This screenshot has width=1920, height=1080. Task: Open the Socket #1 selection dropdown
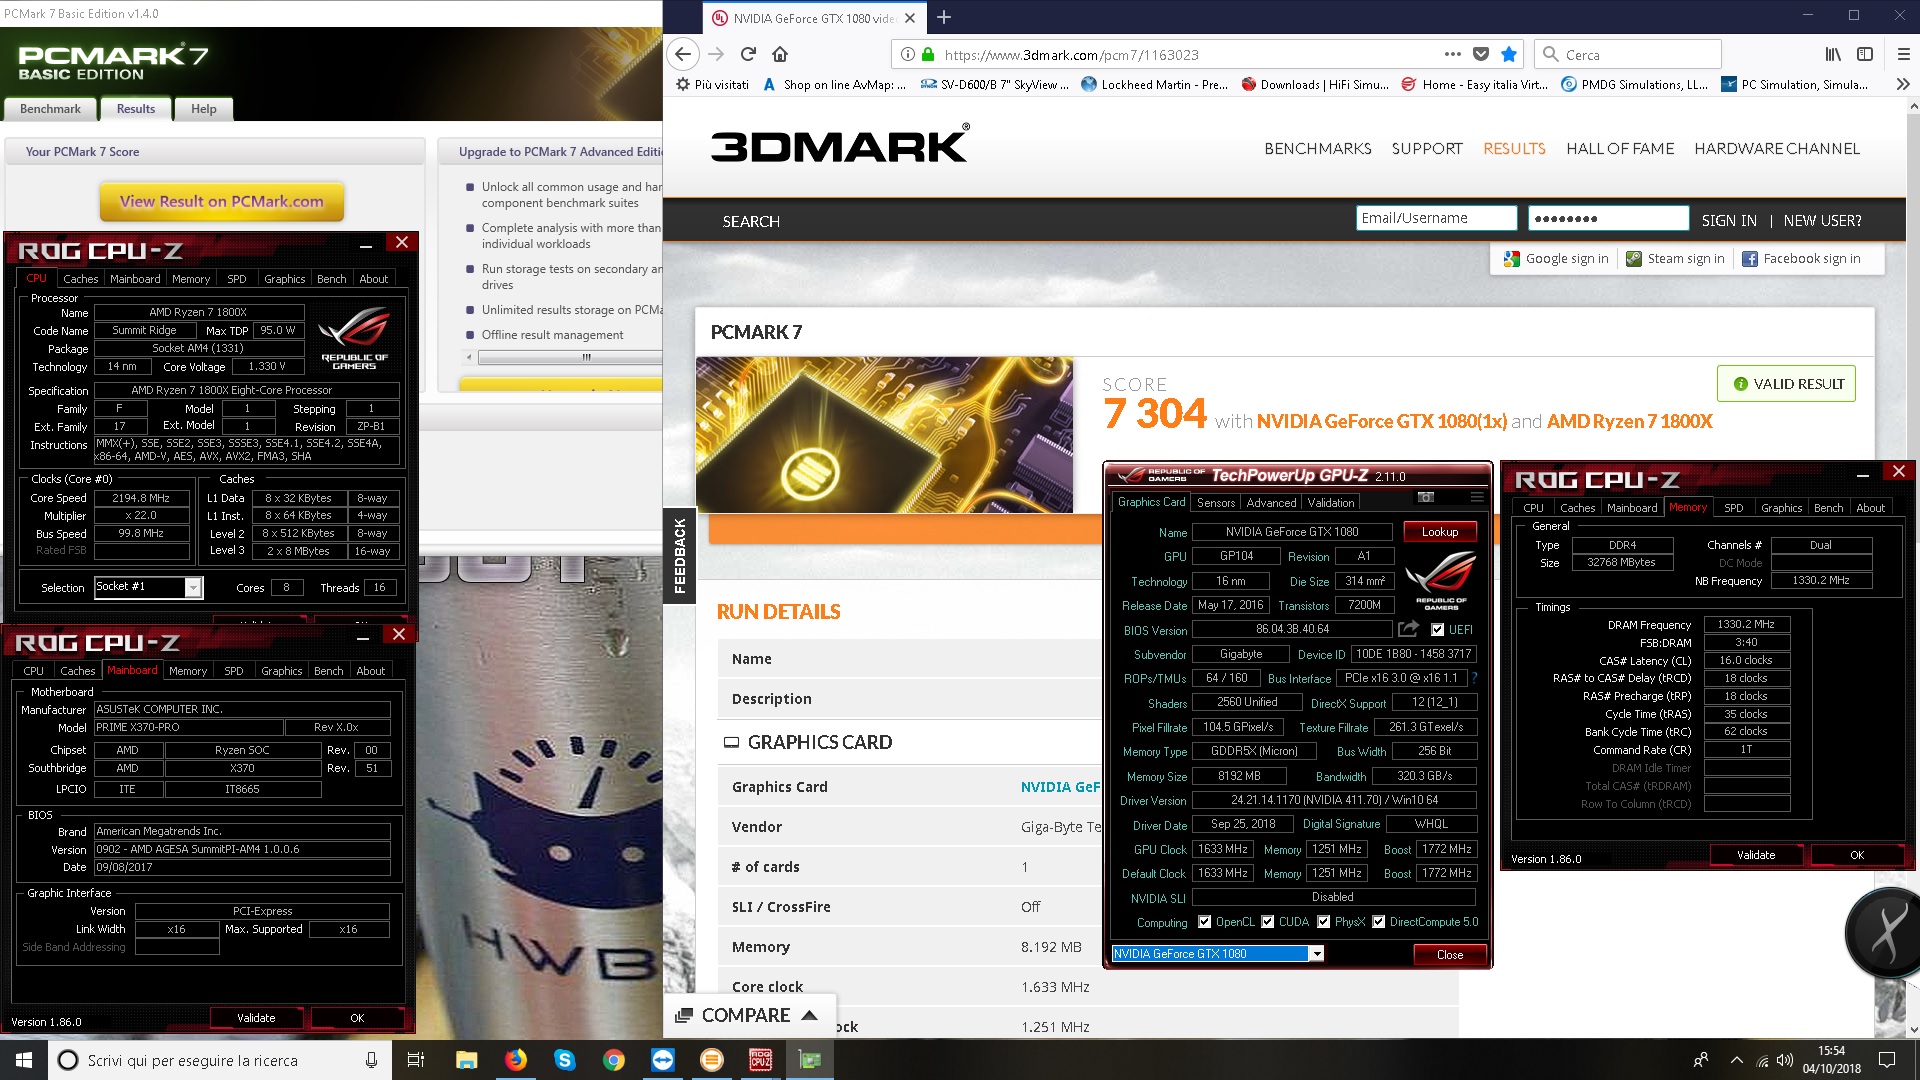pos(193,588)
